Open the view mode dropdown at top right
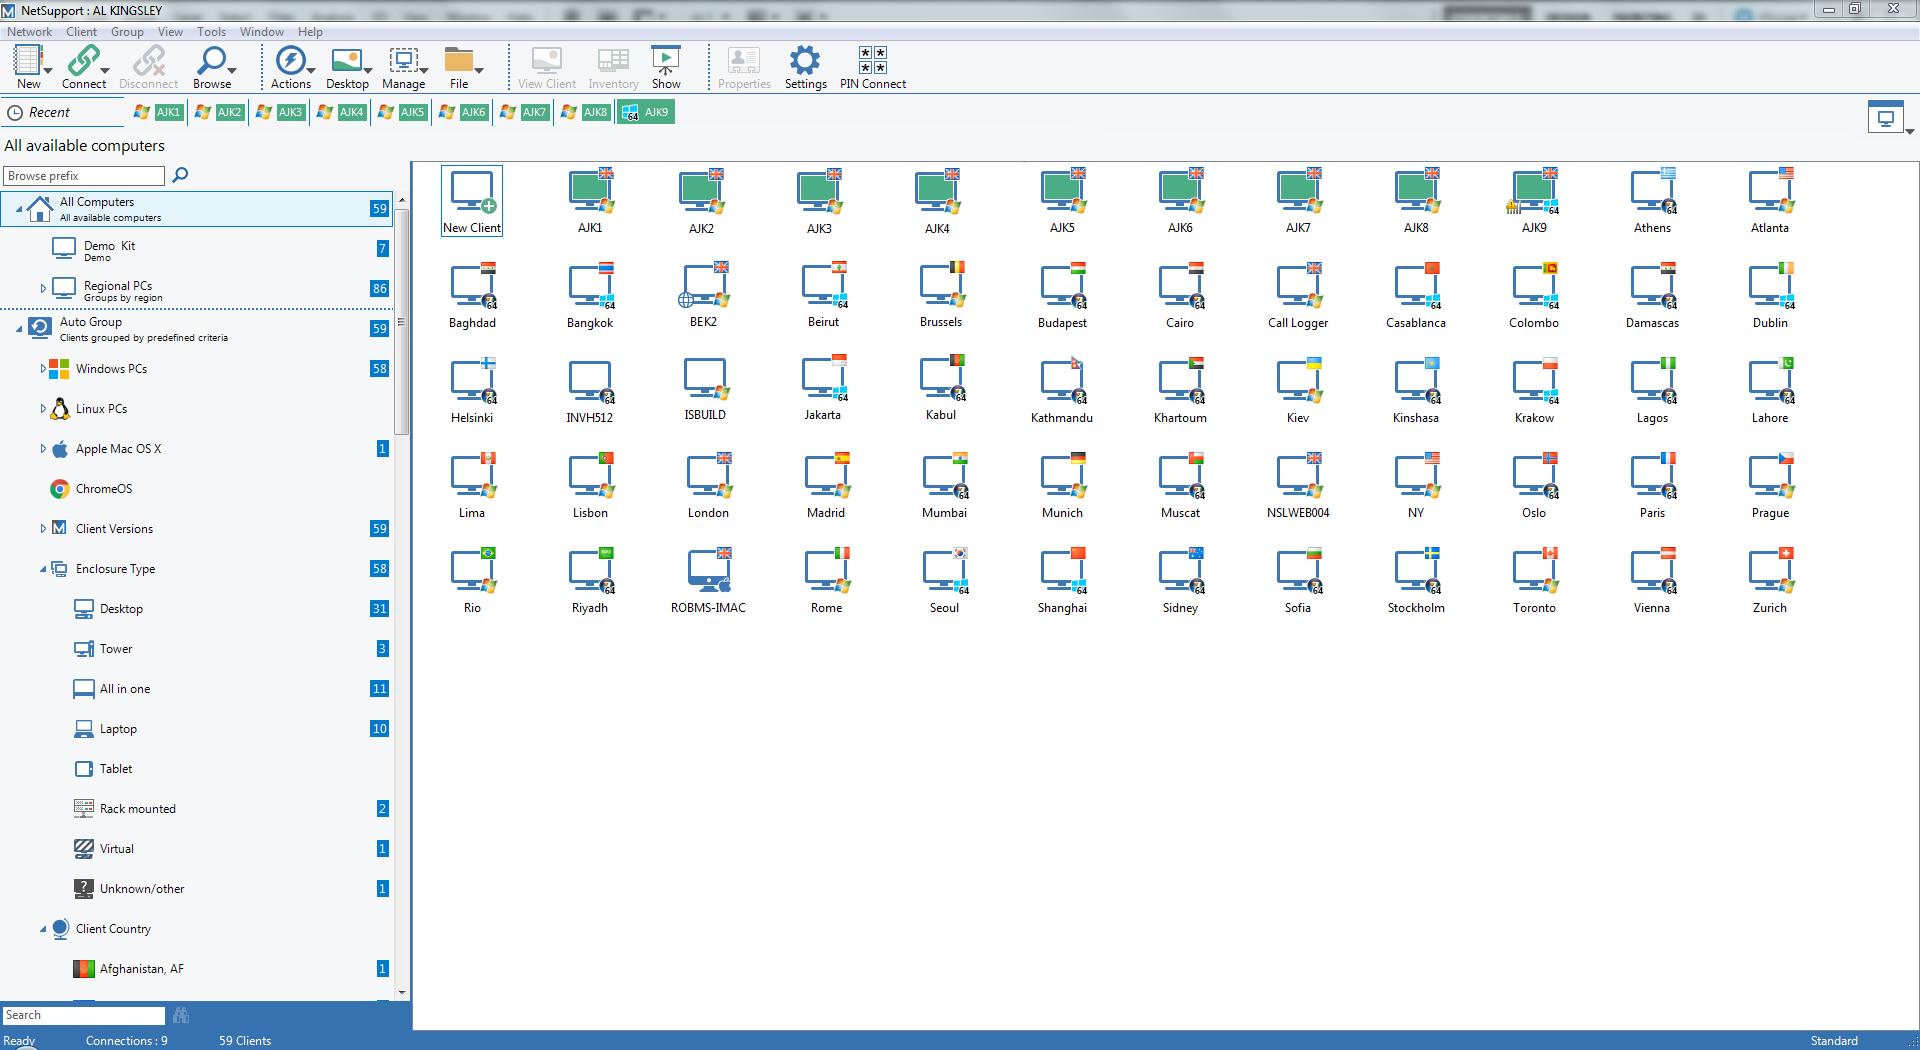This screenshot has height=1050, width=1920. [1909, 131]
